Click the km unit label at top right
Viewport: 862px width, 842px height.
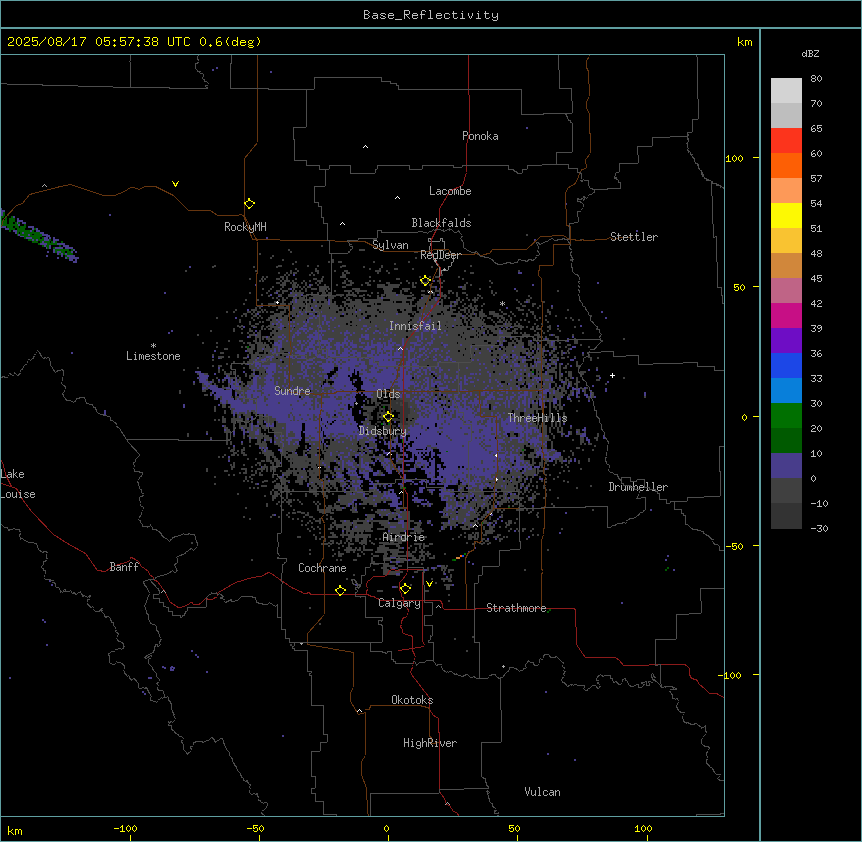click(744, 42)
